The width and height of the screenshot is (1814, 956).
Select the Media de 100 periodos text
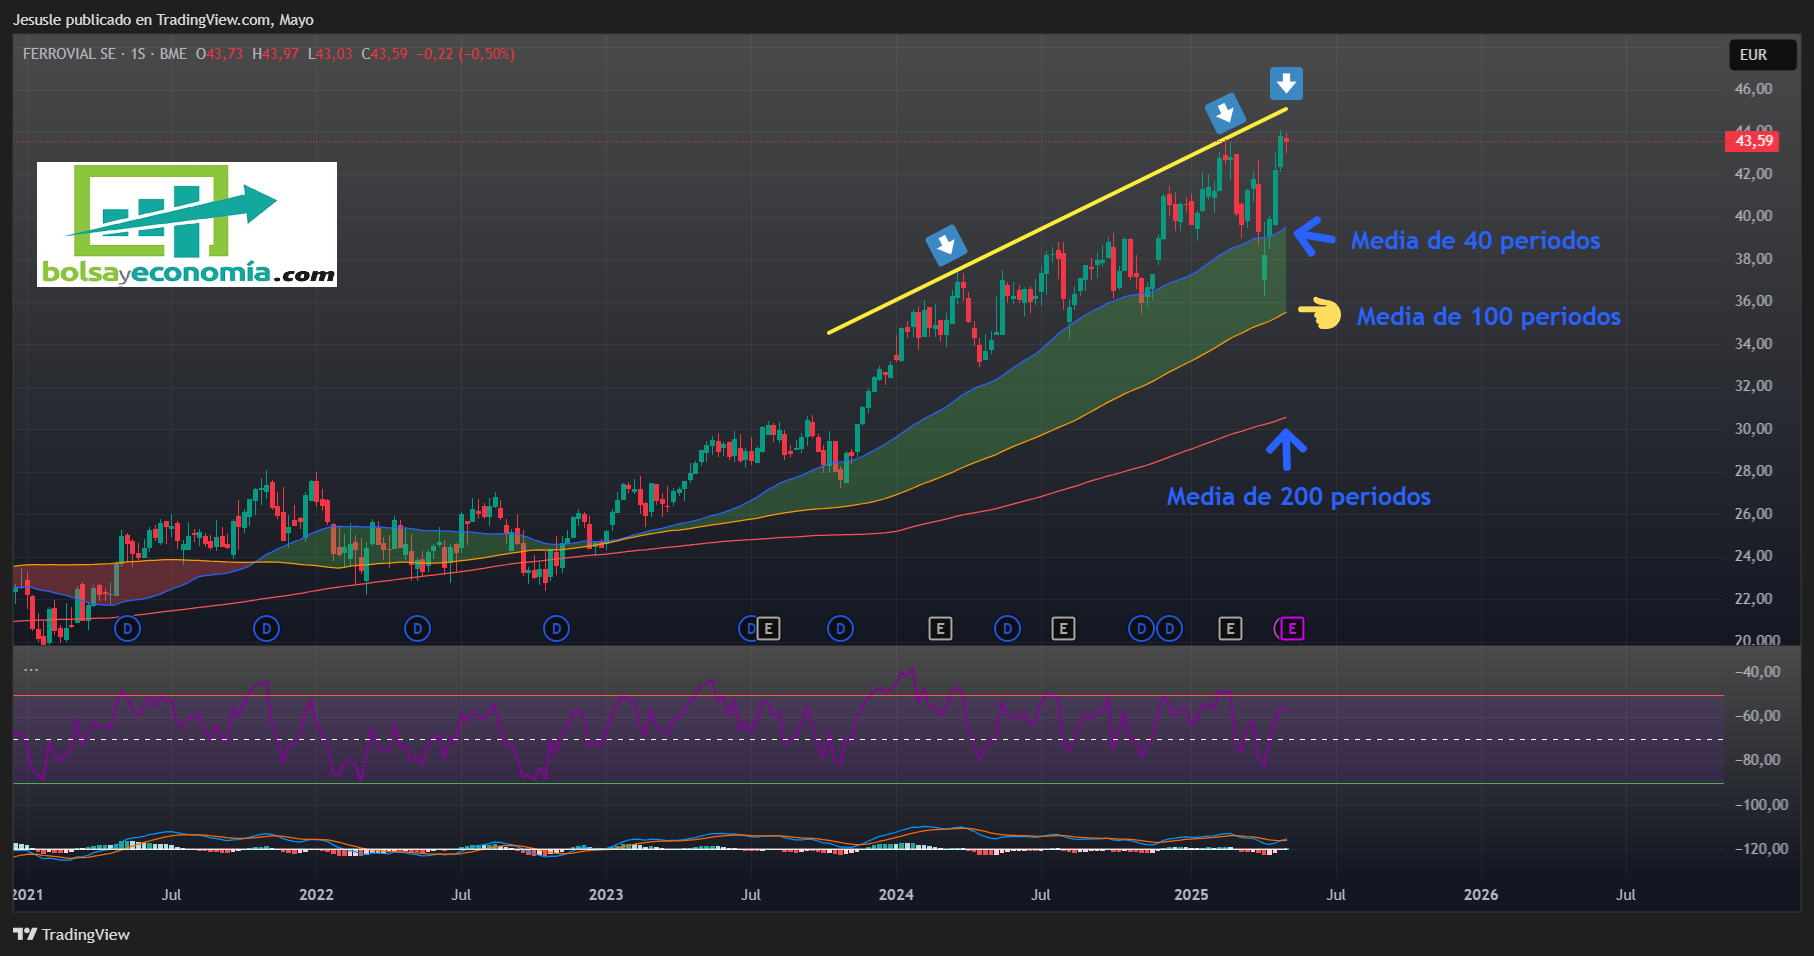click(1488, 316)
